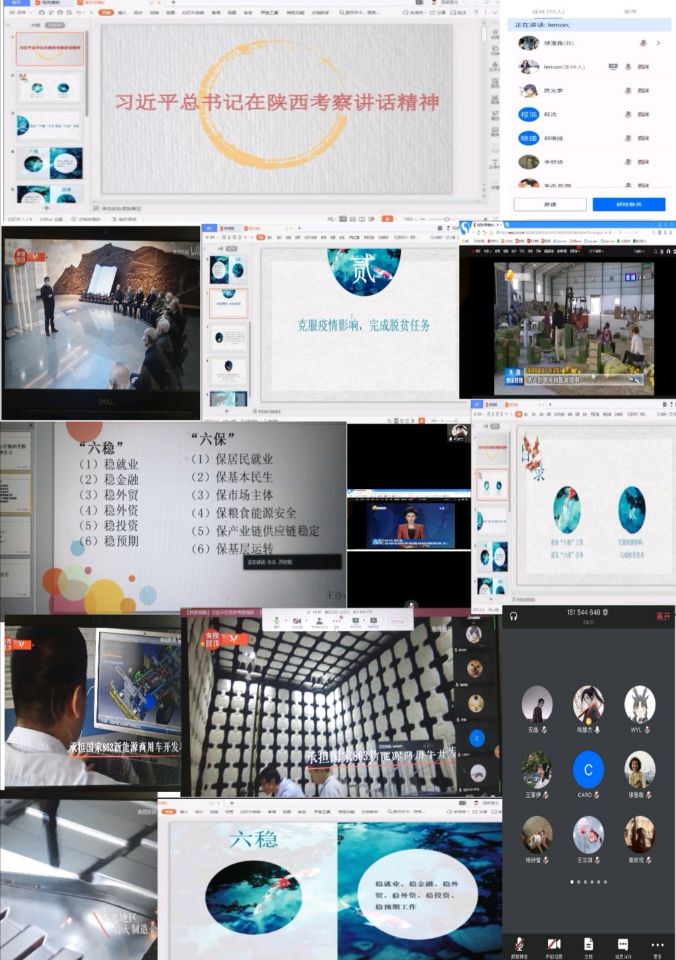Click blue 解除静音 button in participants panel
This screenshot has height=960, width=676.
629,204
